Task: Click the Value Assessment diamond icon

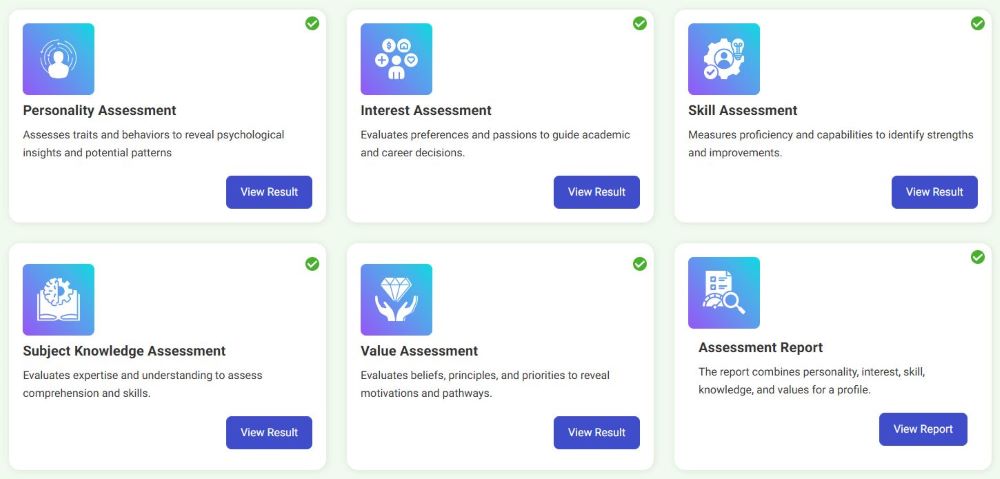Action: (396, 300)
